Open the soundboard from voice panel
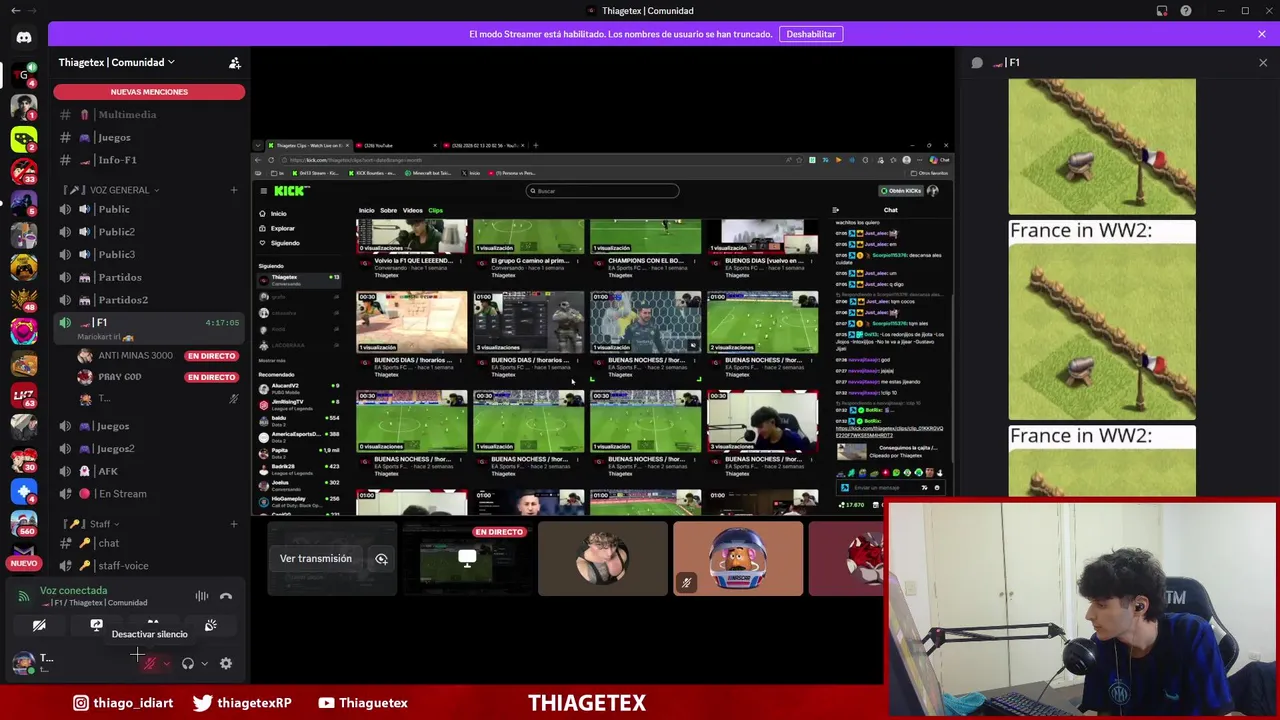1280x720 pixels. pos(210,625)
